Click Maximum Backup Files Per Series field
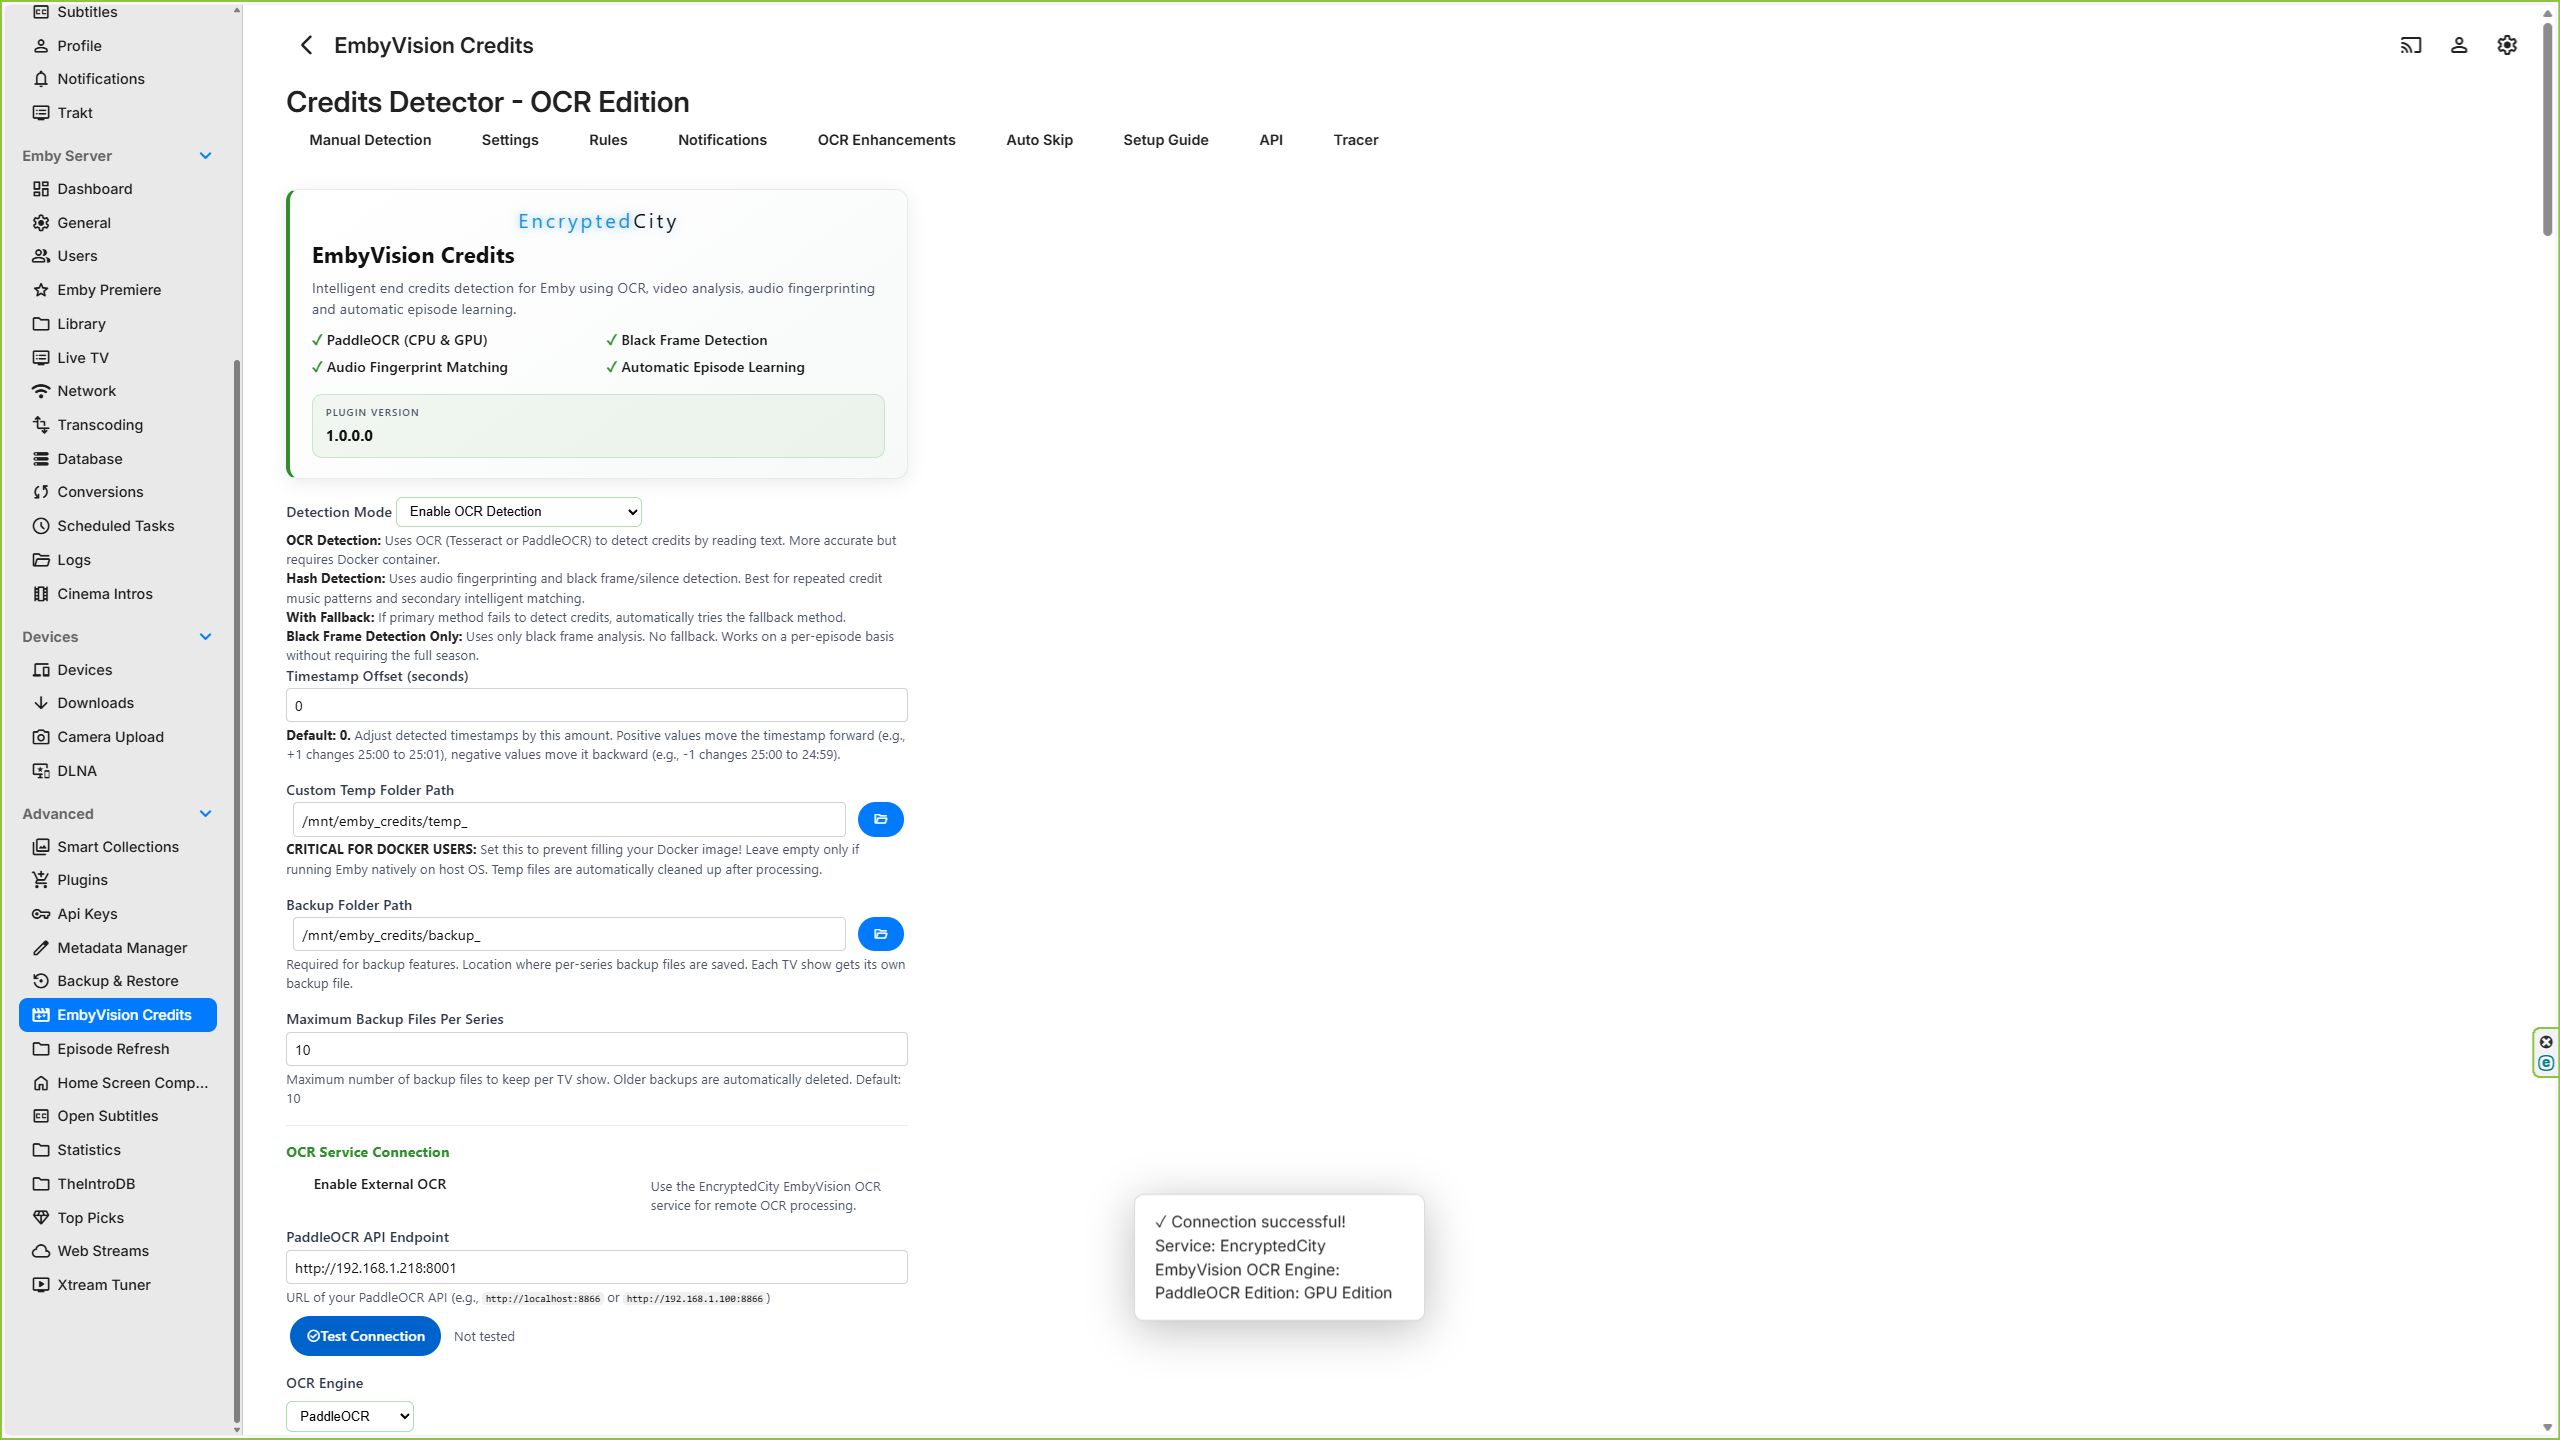This screenshot has height=1440, width=2560. tap(597, 1049)
